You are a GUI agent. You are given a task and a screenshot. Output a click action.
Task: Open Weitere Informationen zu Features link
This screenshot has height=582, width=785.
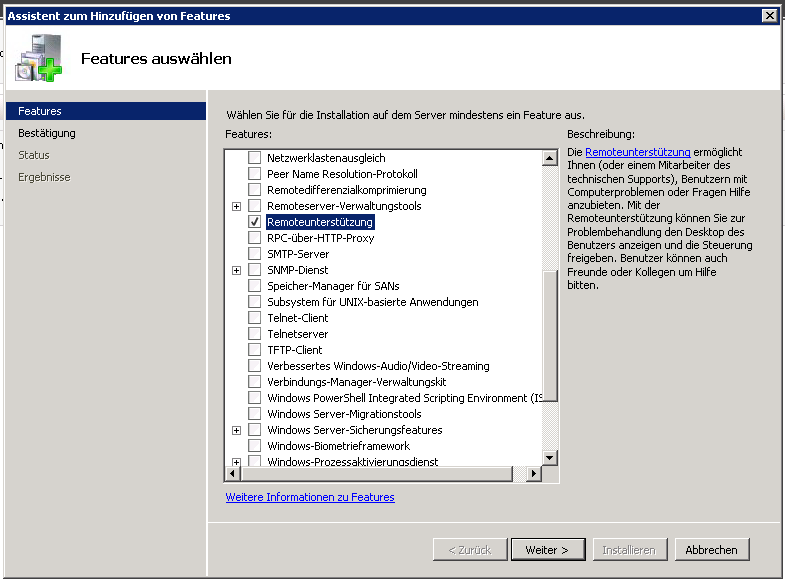point(310,497)
